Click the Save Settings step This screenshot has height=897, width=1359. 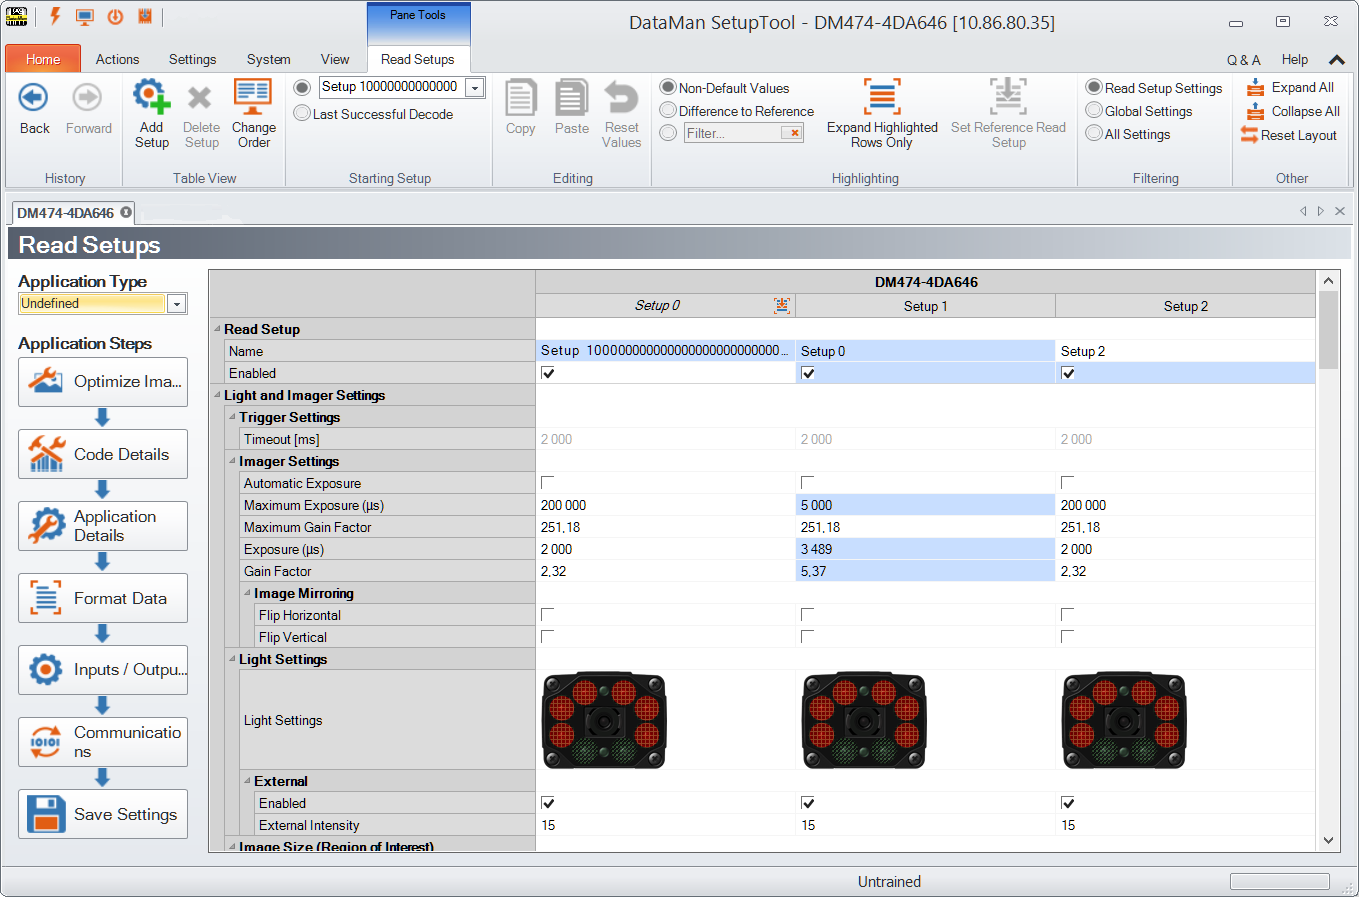tap(103, 814)
